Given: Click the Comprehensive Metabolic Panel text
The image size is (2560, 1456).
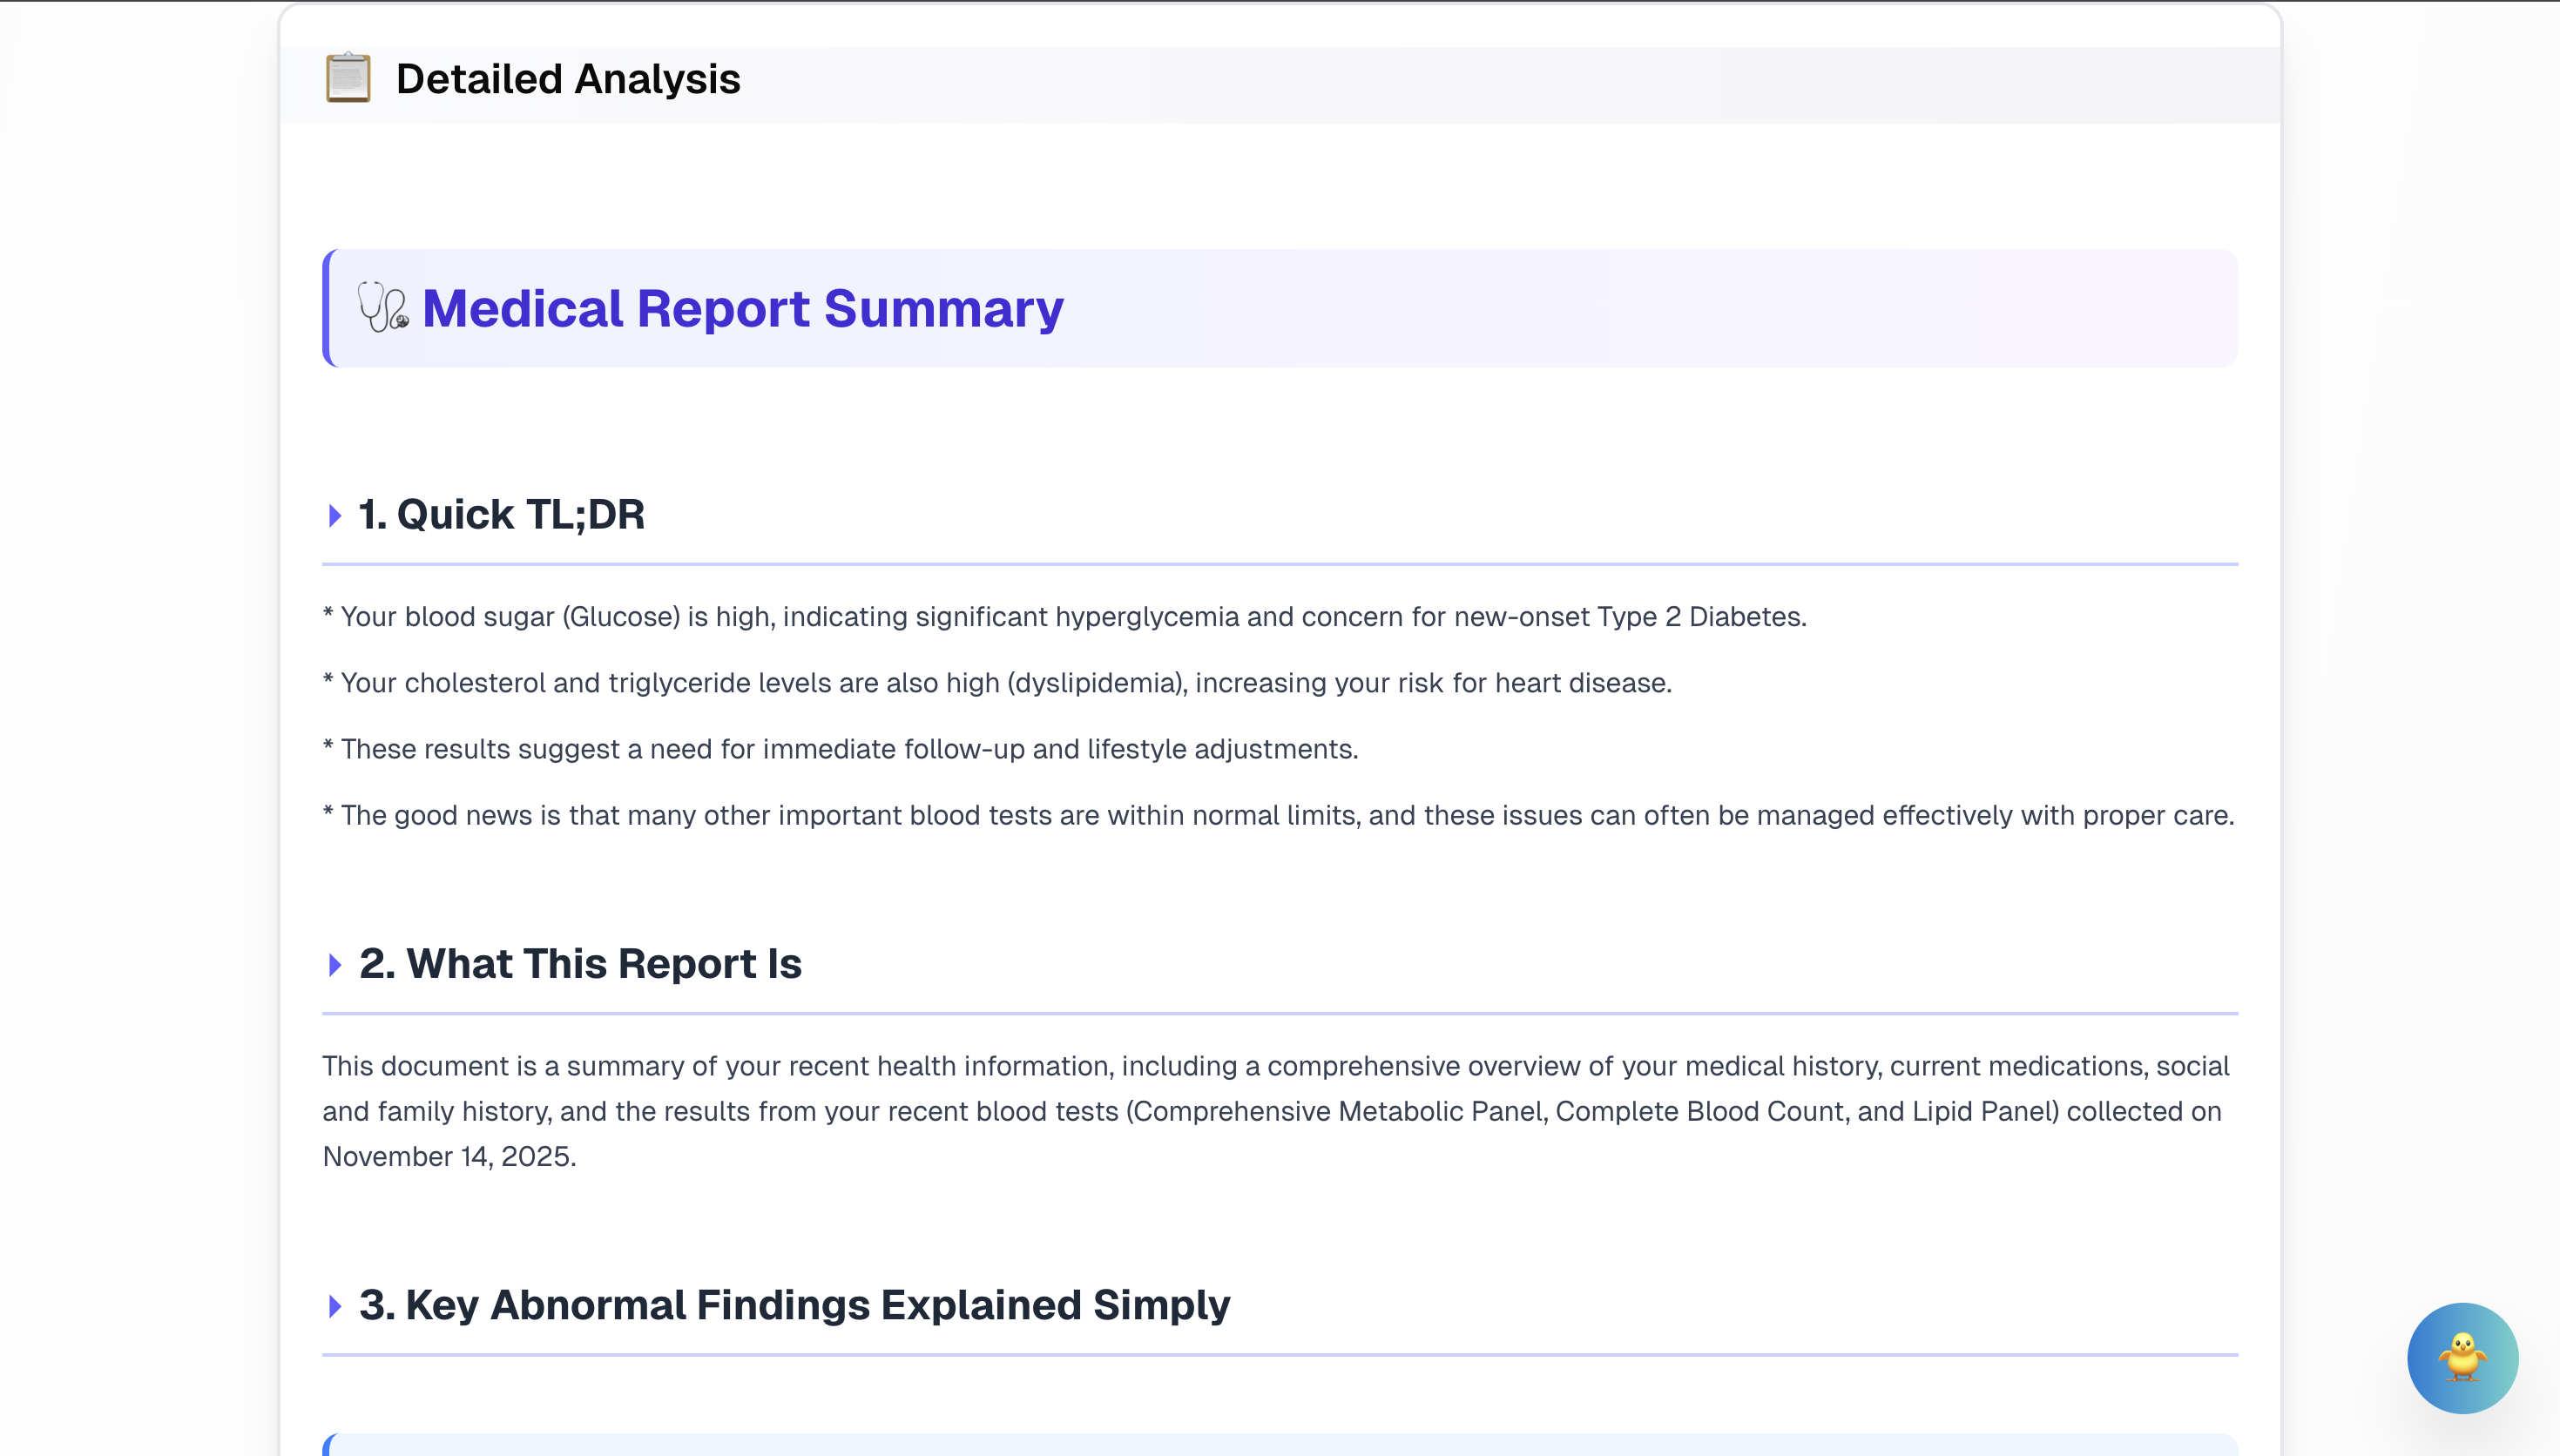Looking at the screenshot, I should coord(1340,1111).
